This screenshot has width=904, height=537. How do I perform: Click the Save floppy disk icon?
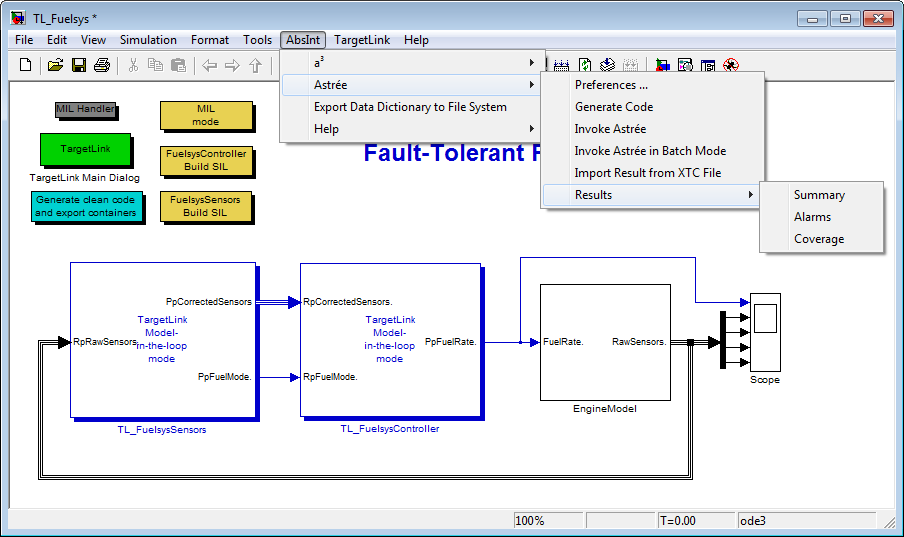click(79, 65)
